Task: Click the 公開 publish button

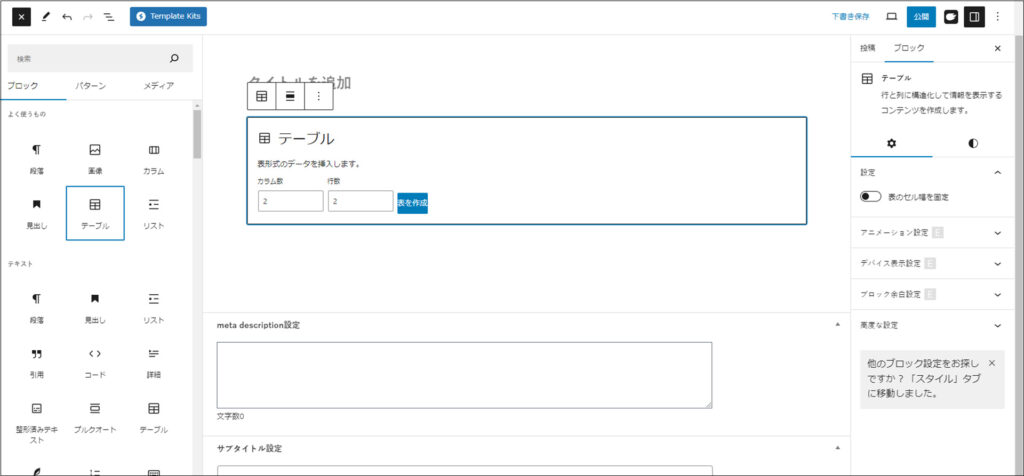Action: coord(920,17)
